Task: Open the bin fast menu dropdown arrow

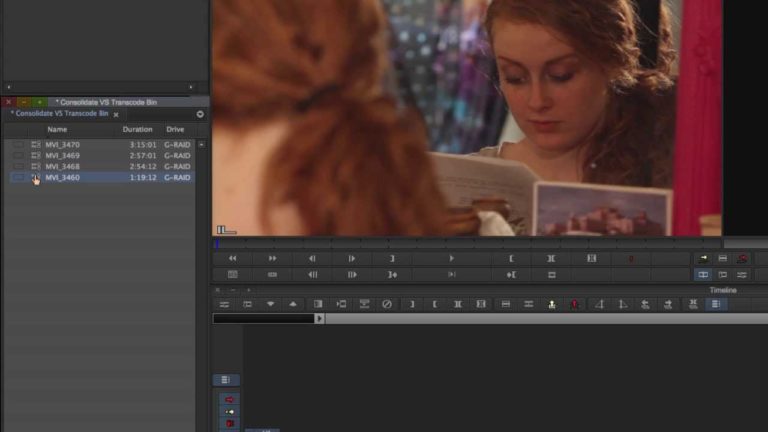Action: coord(200,114)
